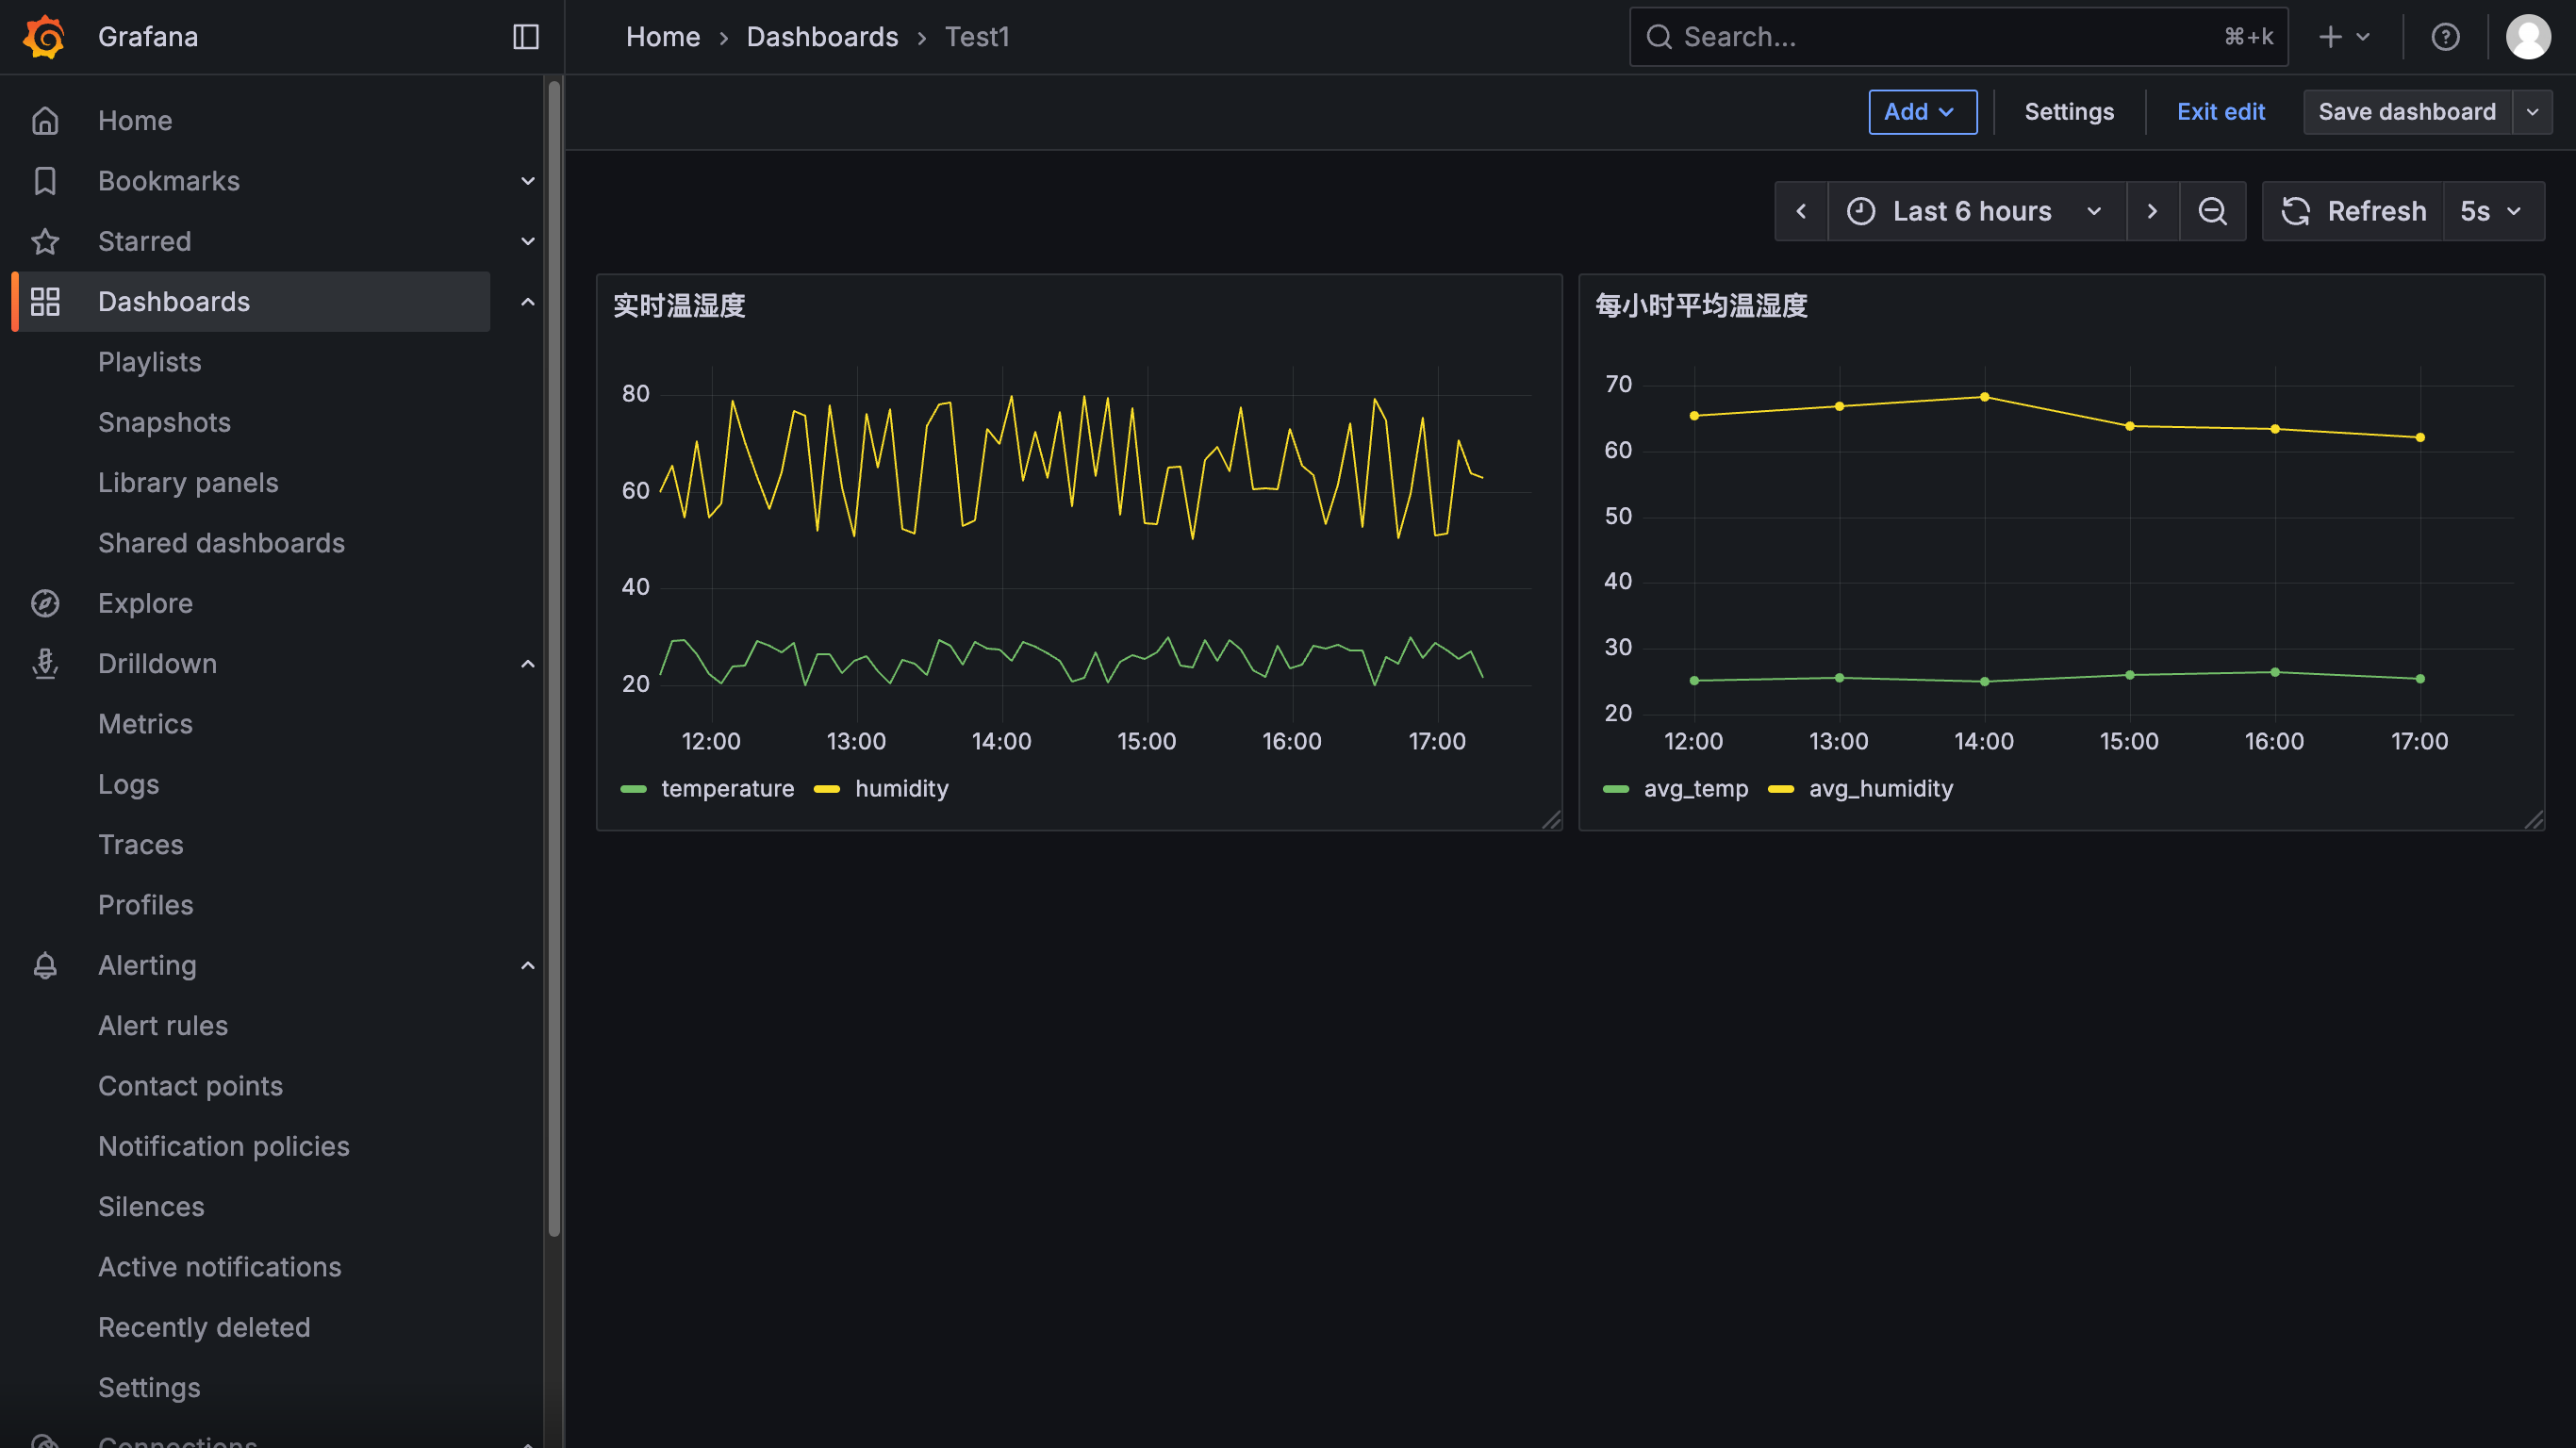Shift time range forward arrow
The image size is (2576, 1448).
coord(2152,211)
